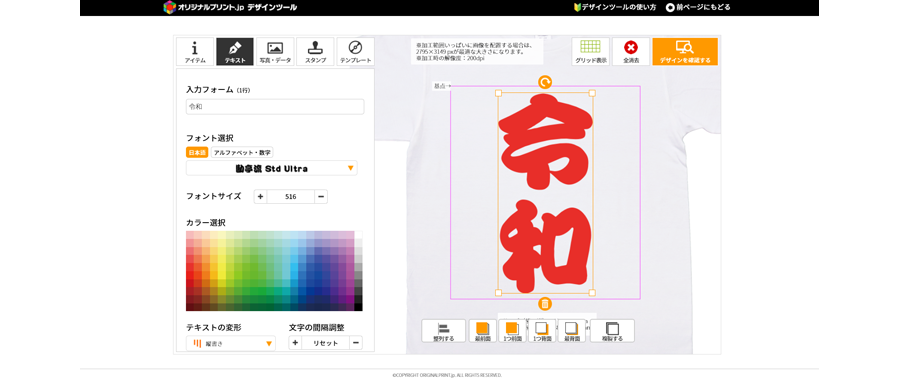Select the 日本語 font toggle
Screen dimensions: 900x391
coord(197,153)
